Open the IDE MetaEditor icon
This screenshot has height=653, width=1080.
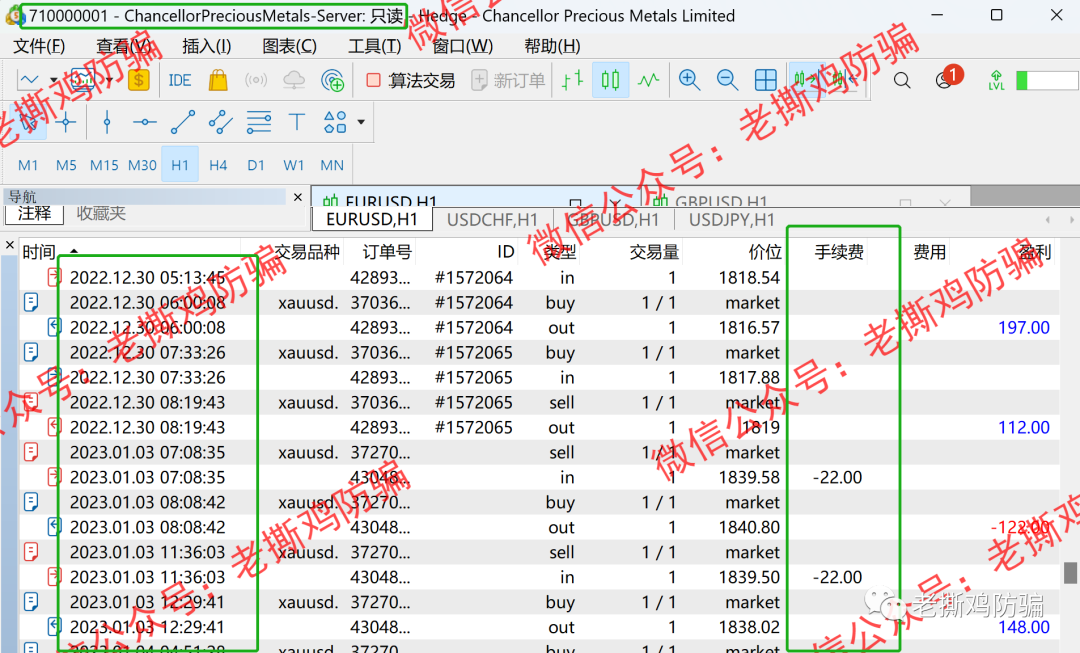180,81
